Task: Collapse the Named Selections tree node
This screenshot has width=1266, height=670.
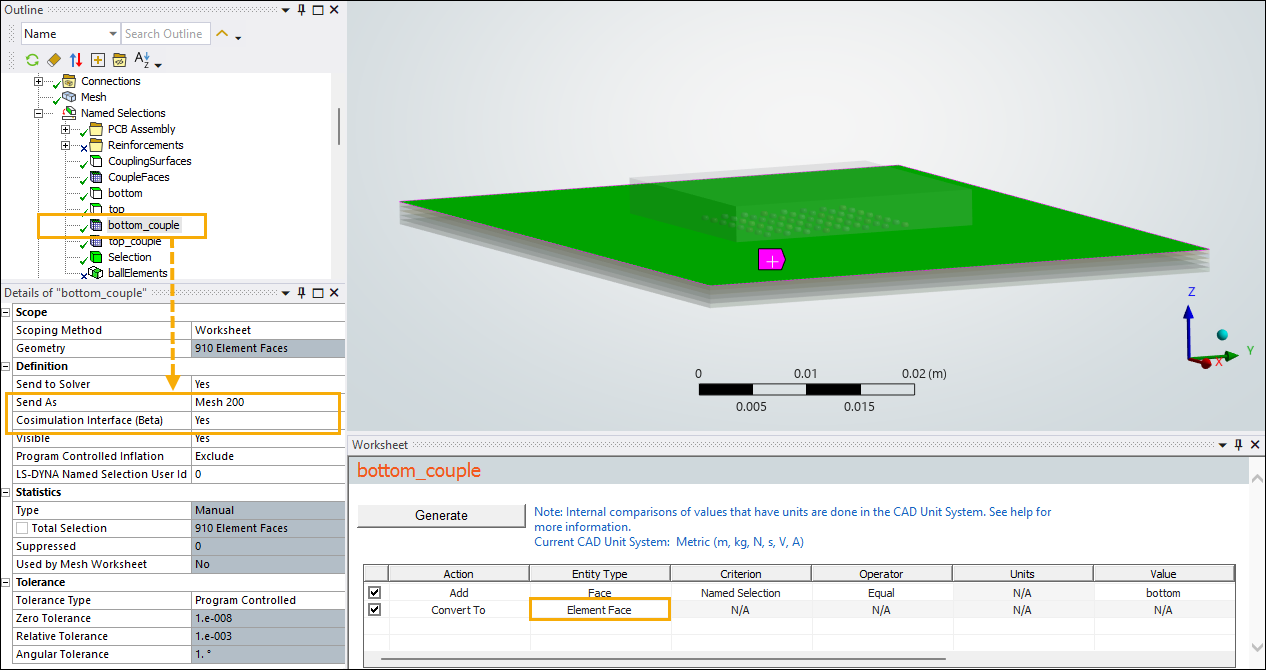Action: click(x=39, y=113)
